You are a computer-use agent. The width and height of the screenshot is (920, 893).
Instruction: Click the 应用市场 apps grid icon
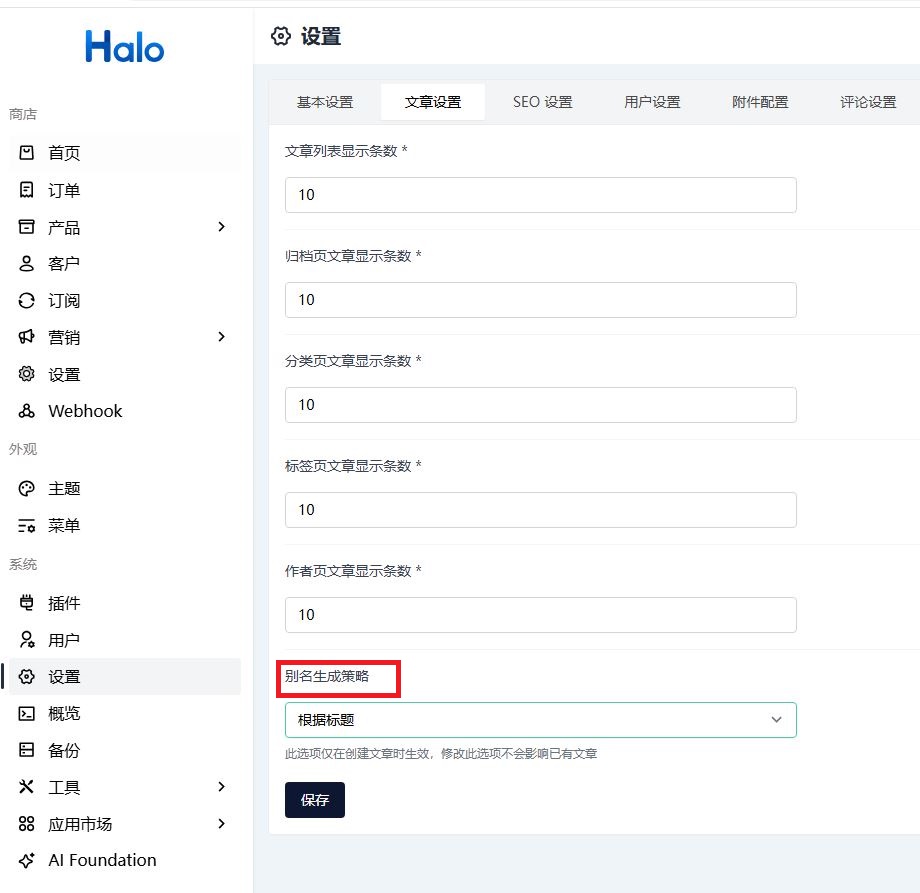point(26,824)
